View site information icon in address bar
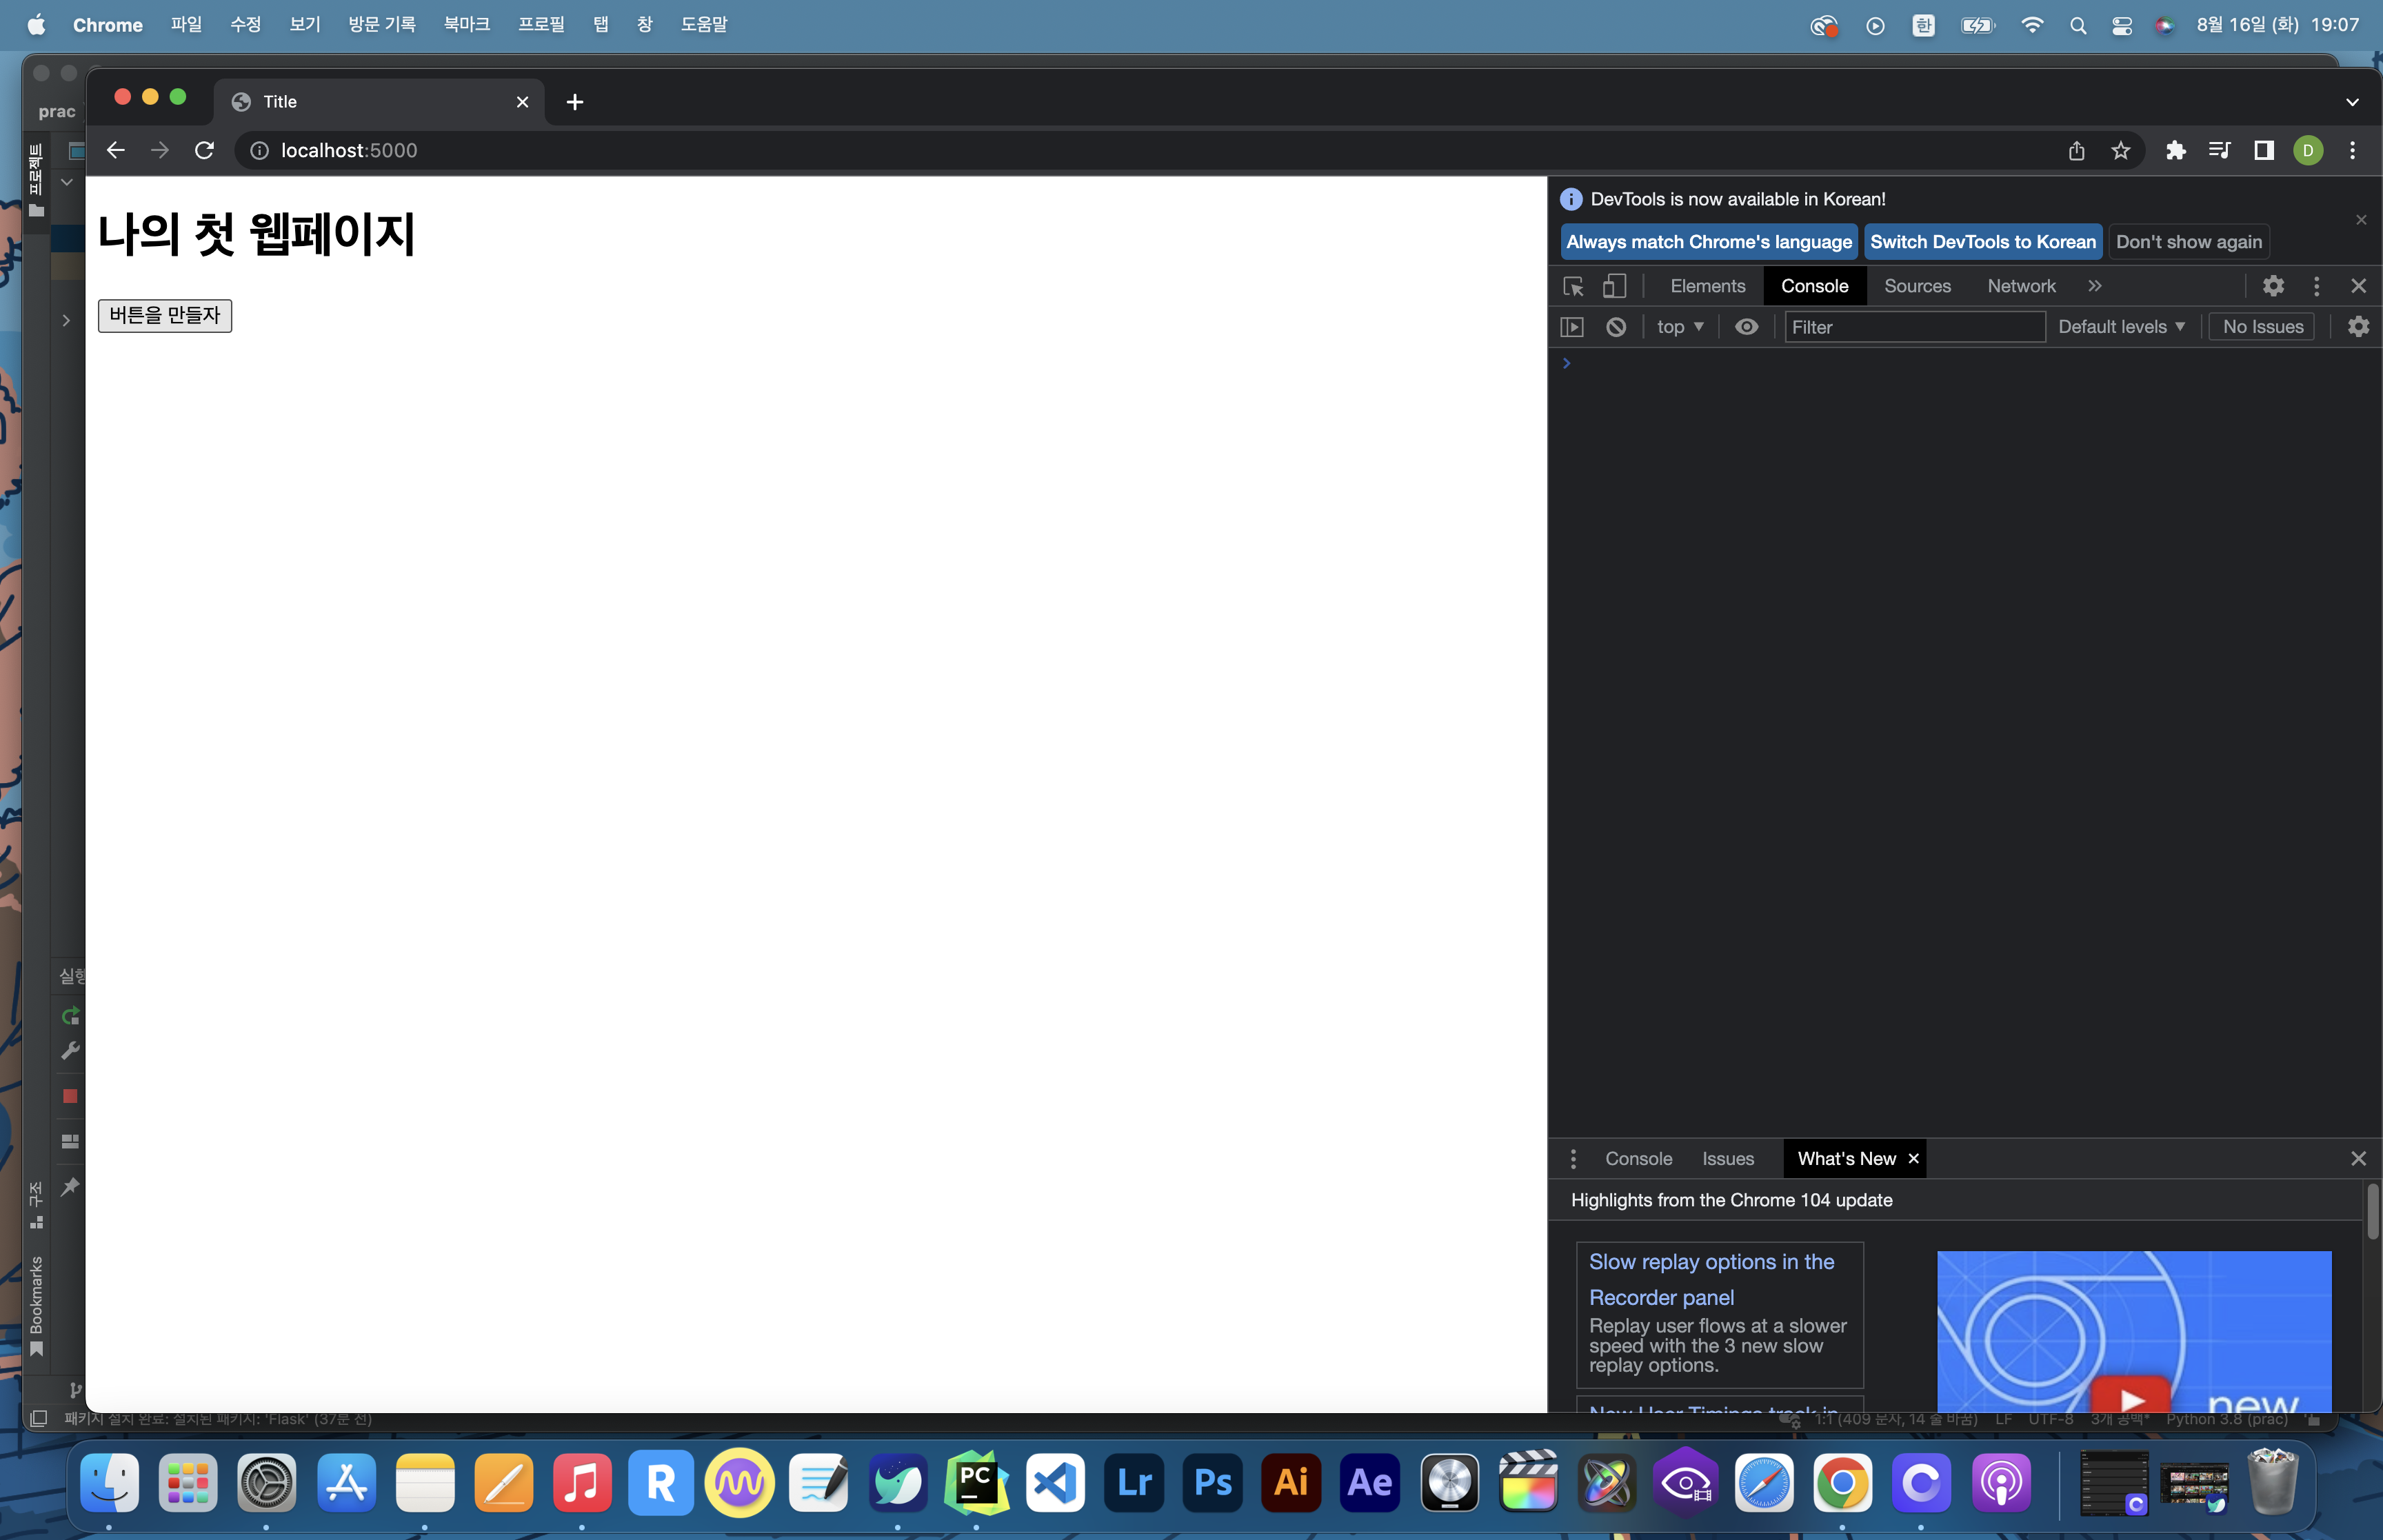2383x1540 pixels. 259,150
